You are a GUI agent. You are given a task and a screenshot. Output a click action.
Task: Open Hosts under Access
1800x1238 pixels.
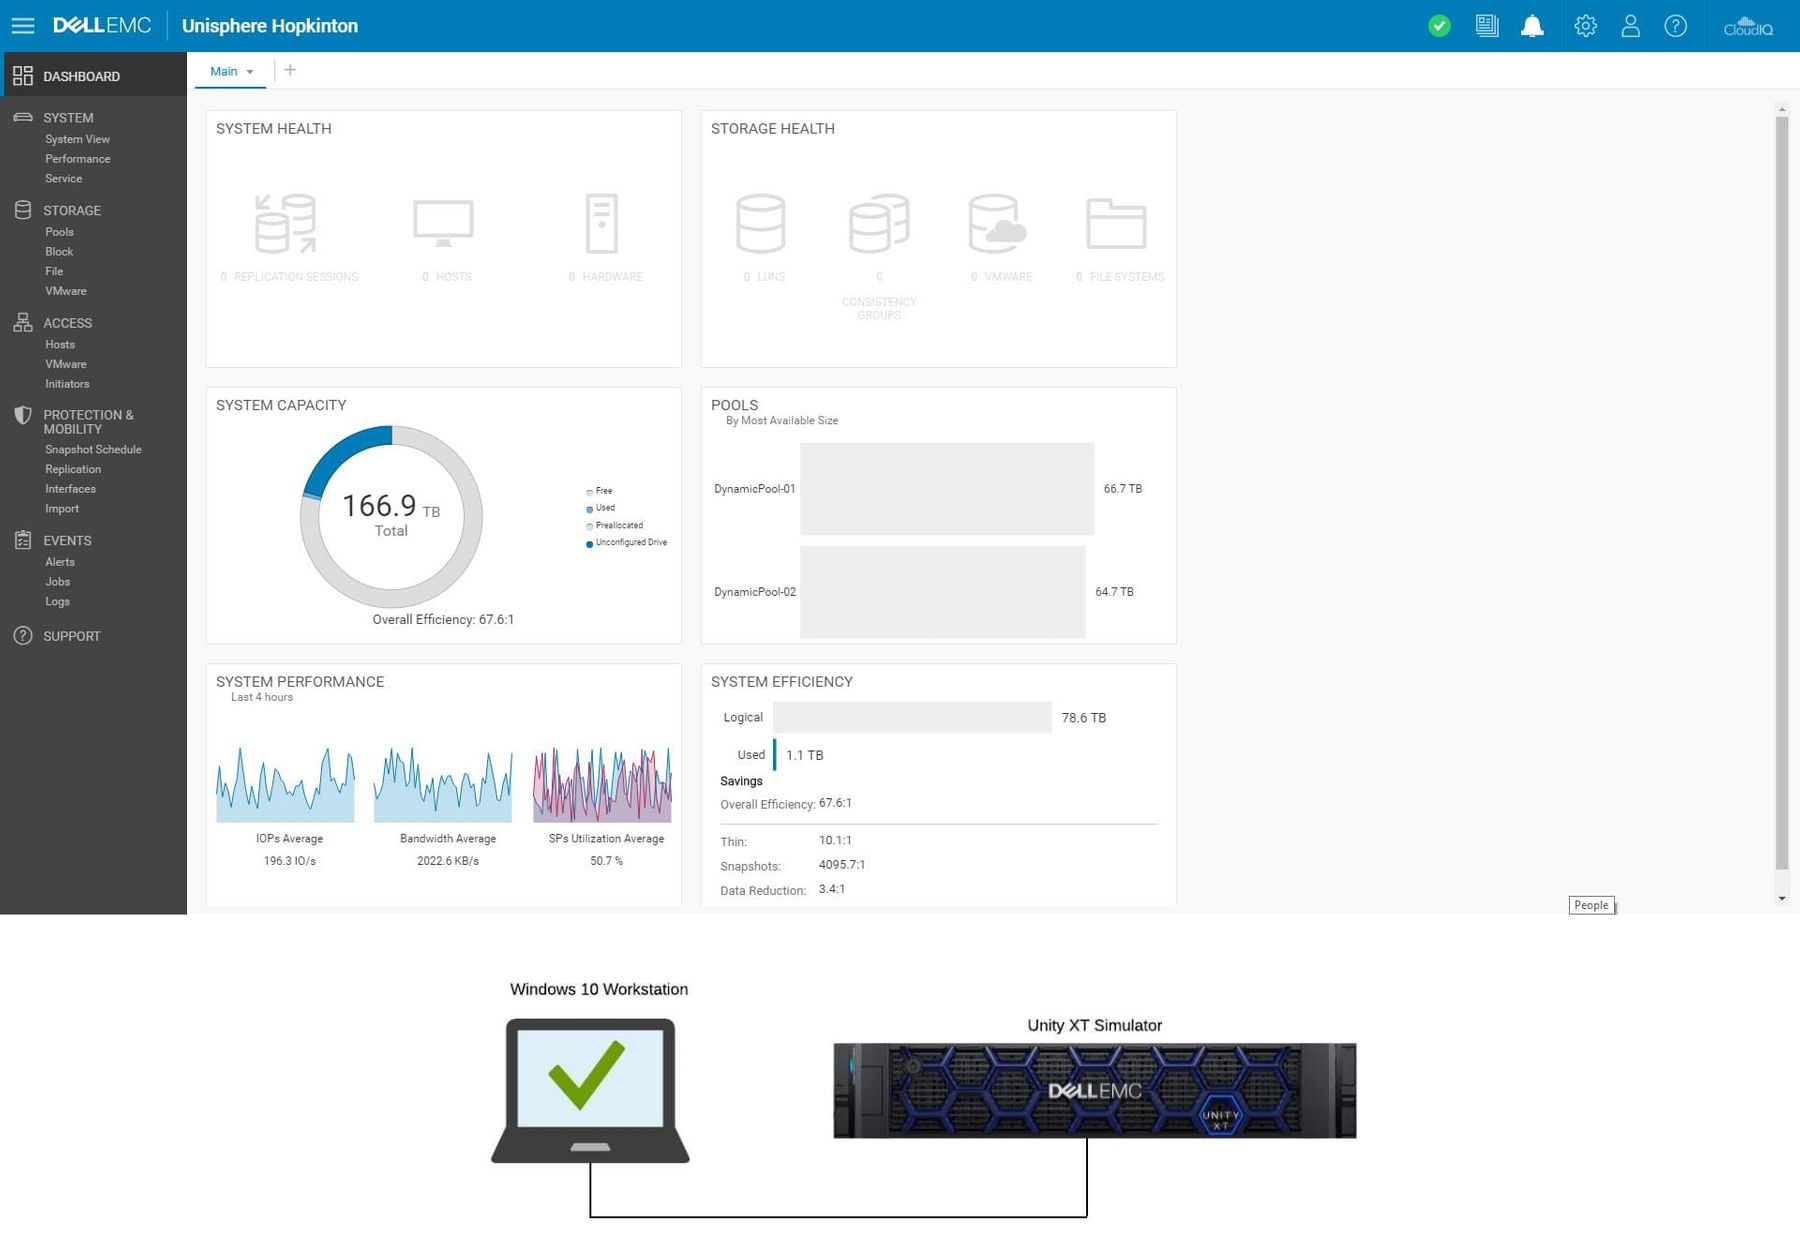(60, 344)
